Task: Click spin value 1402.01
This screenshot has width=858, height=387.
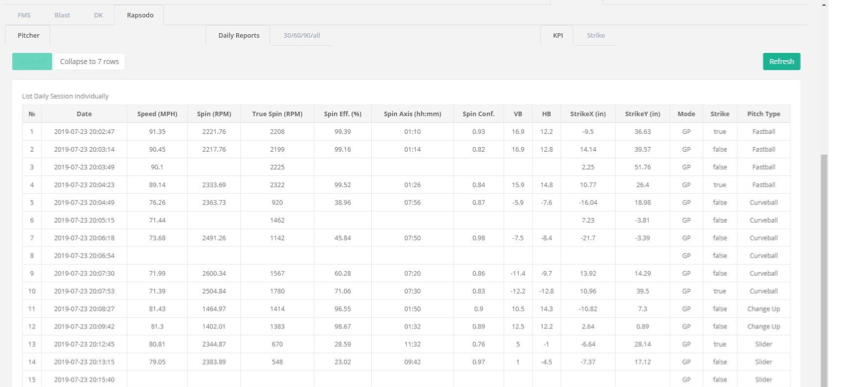Action: point(214,326)
